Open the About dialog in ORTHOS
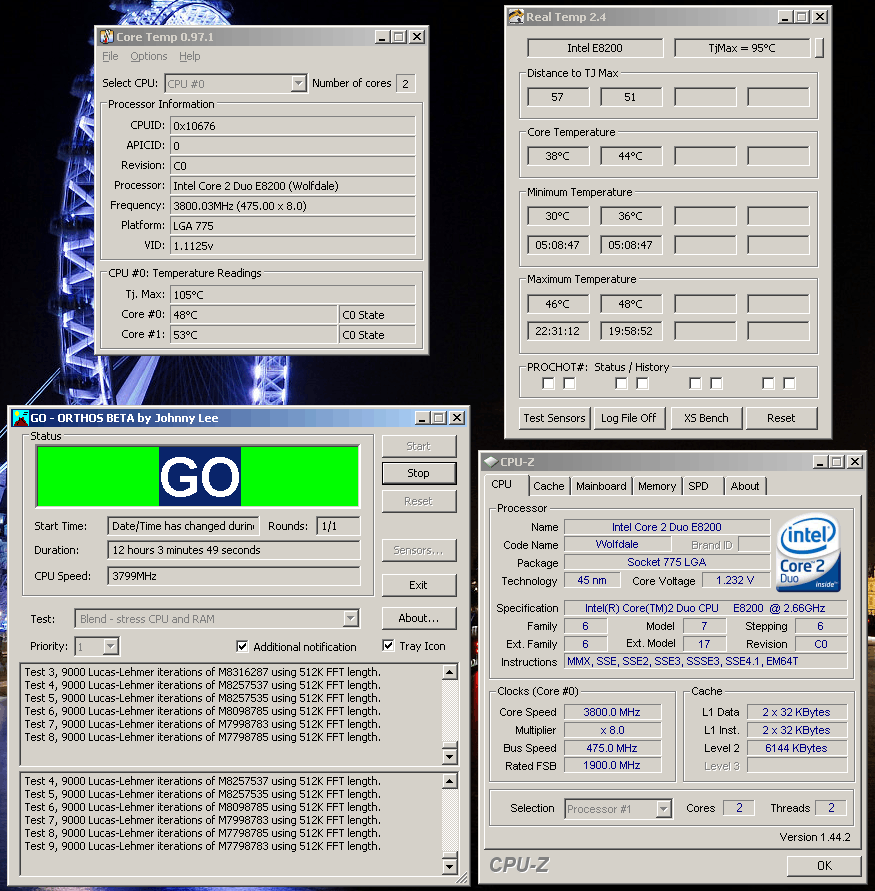This screenshot has height=891, width=875. [x=419, y=618]
